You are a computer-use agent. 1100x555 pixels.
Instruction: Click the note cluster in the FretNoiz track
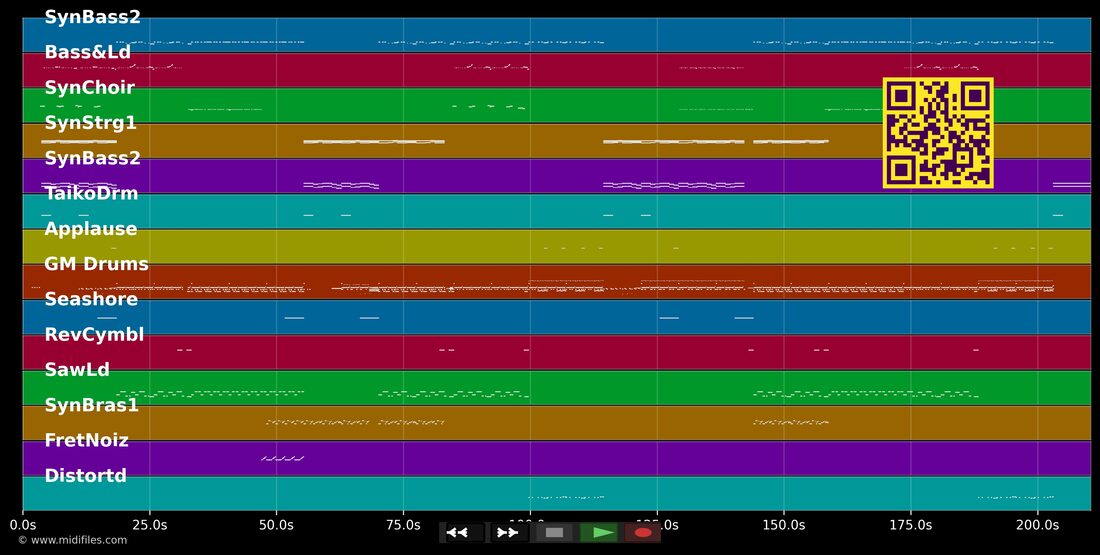pos(283,458)
